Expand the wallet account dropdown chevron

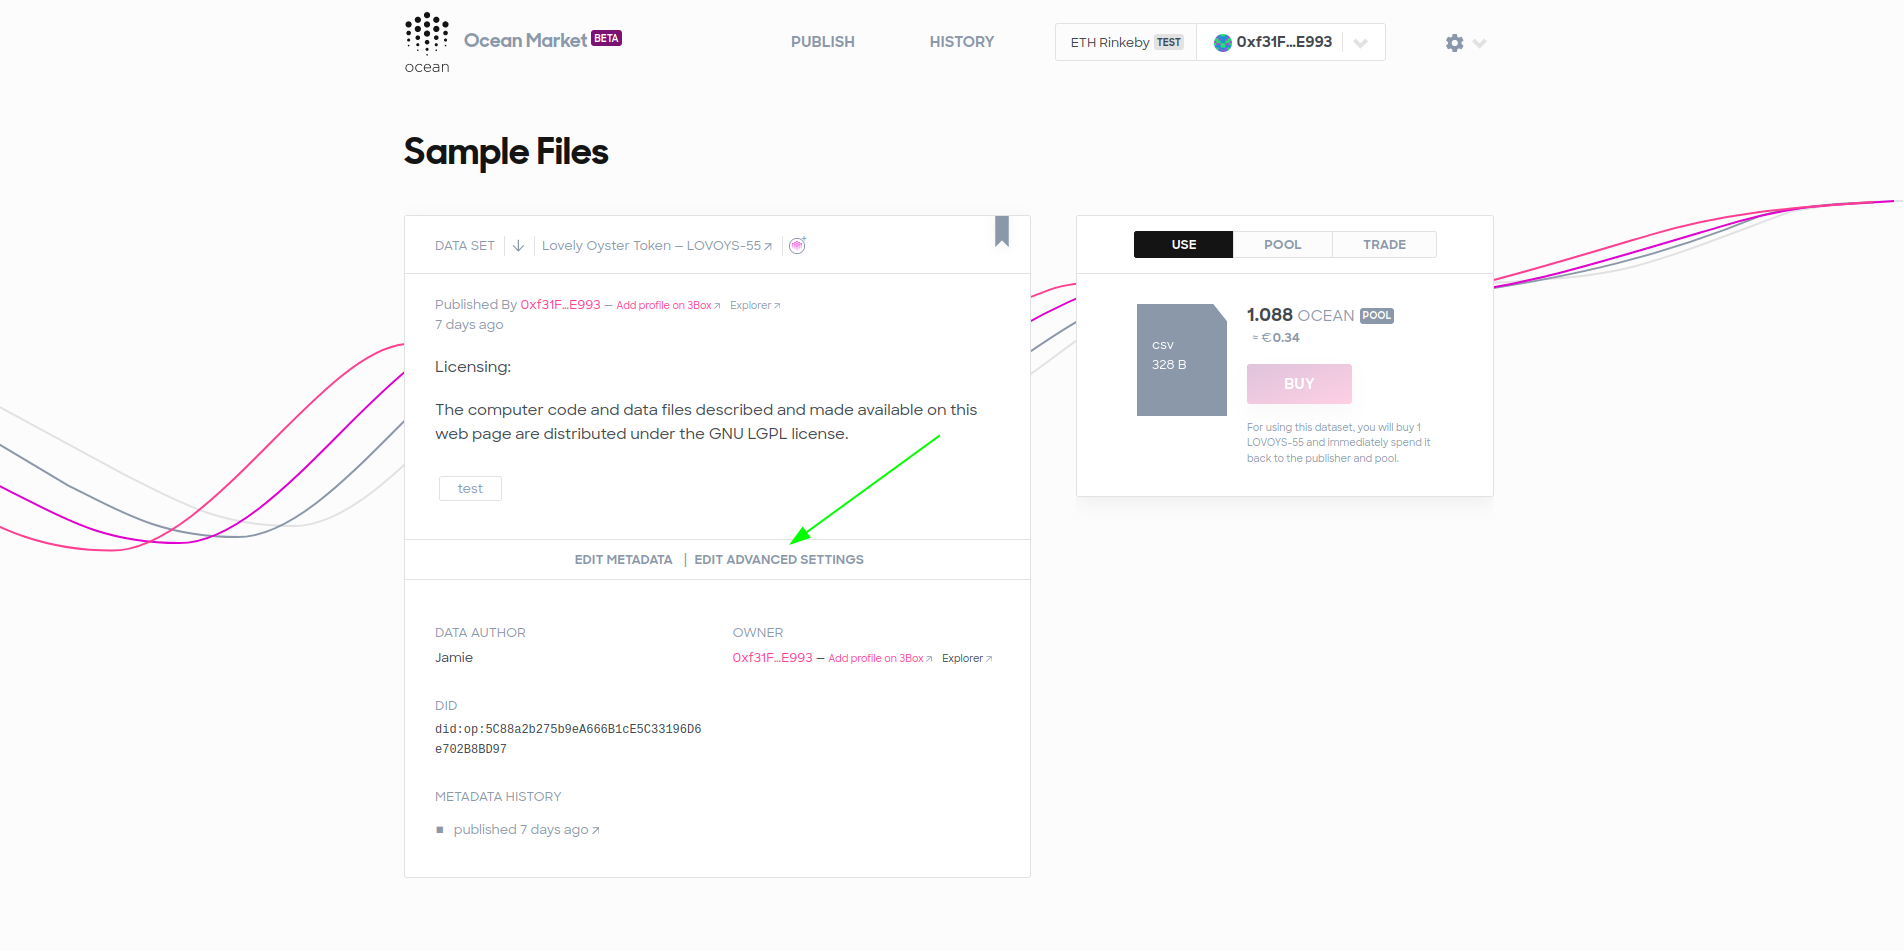(1360, 43)
